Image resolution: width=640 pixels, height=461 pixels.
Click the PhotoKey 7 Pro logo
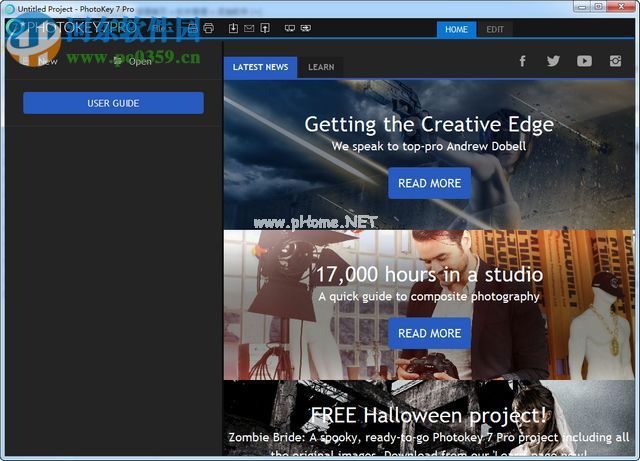point(71,27)
